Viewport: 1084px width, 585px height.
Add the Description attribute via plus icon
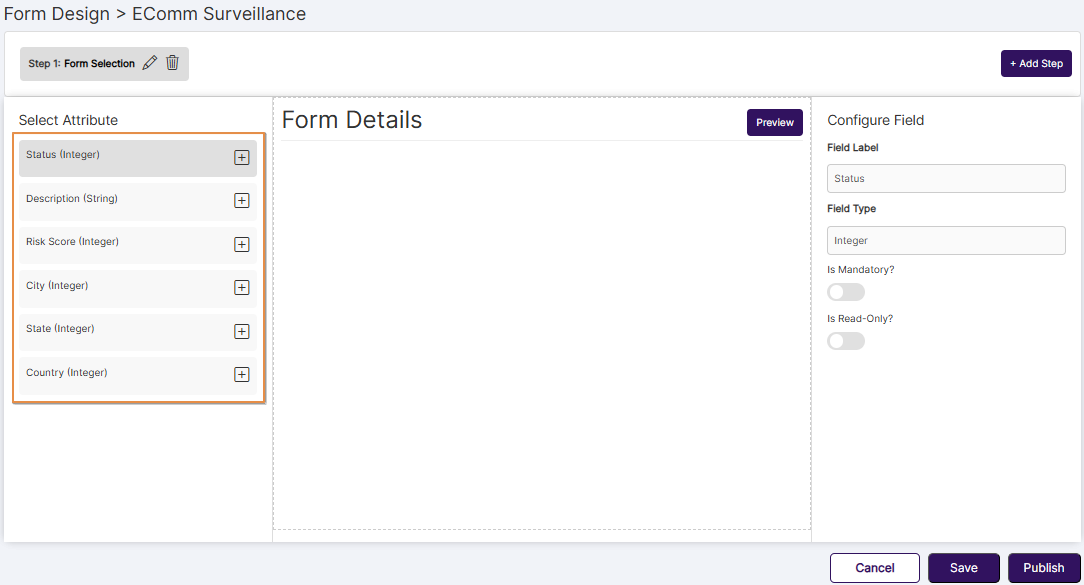point(241,201)
